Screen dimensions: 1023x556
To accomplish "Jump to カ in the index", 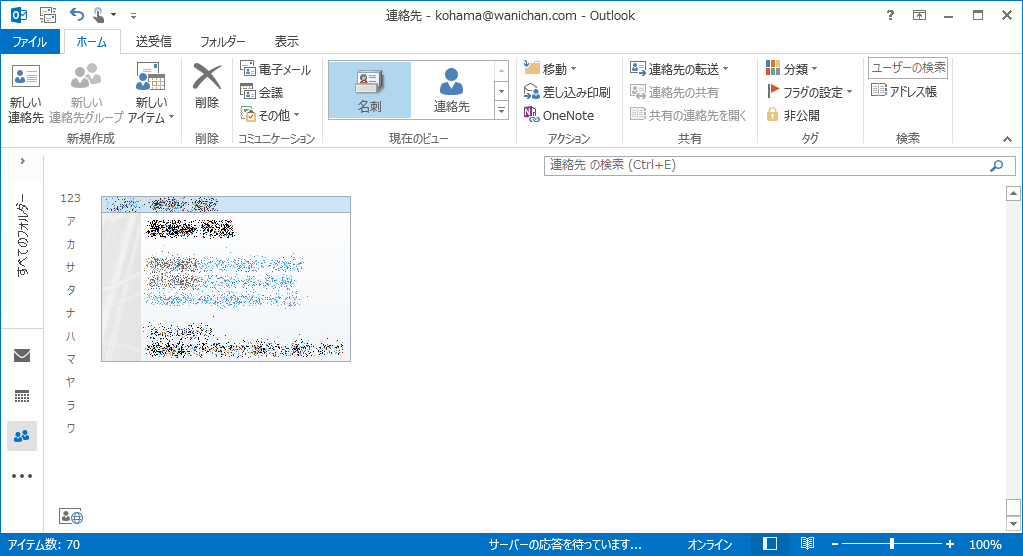I will 70,244.
